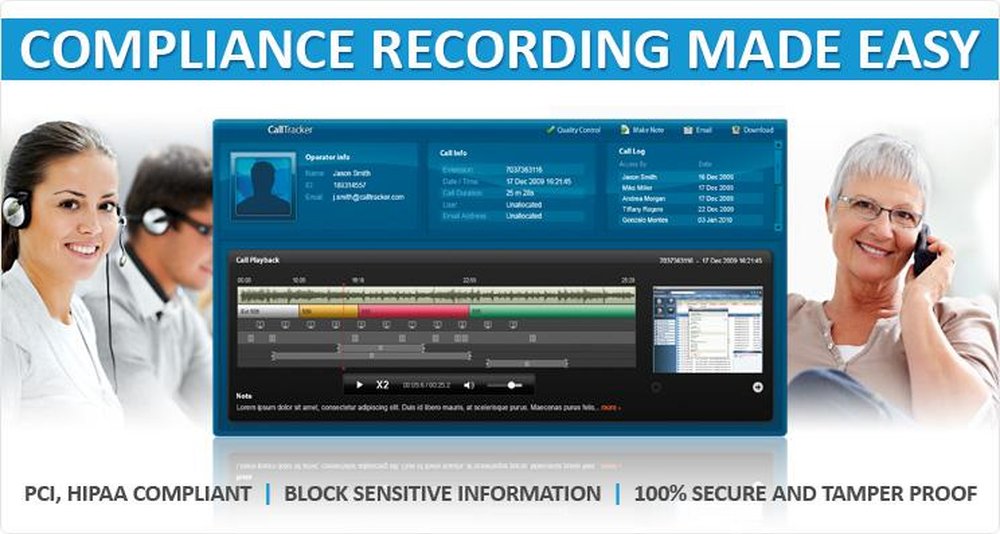Click 100% SECURE AND TAMPER PROOF text
The image size is (1000, 534).
(805, 493)
